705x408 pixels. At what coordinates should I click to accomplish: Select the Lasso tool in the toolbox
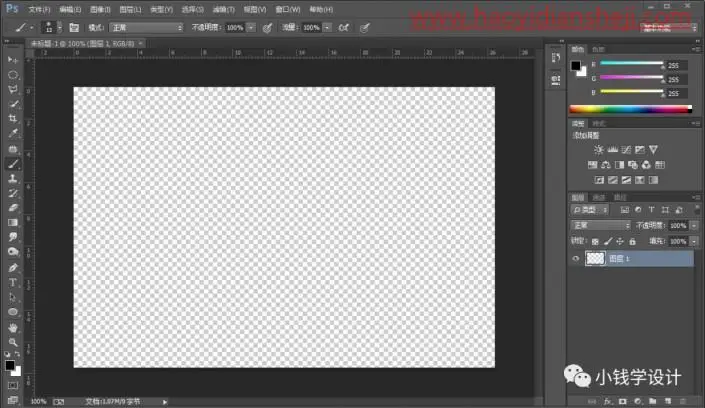click(x=13, y=90)
